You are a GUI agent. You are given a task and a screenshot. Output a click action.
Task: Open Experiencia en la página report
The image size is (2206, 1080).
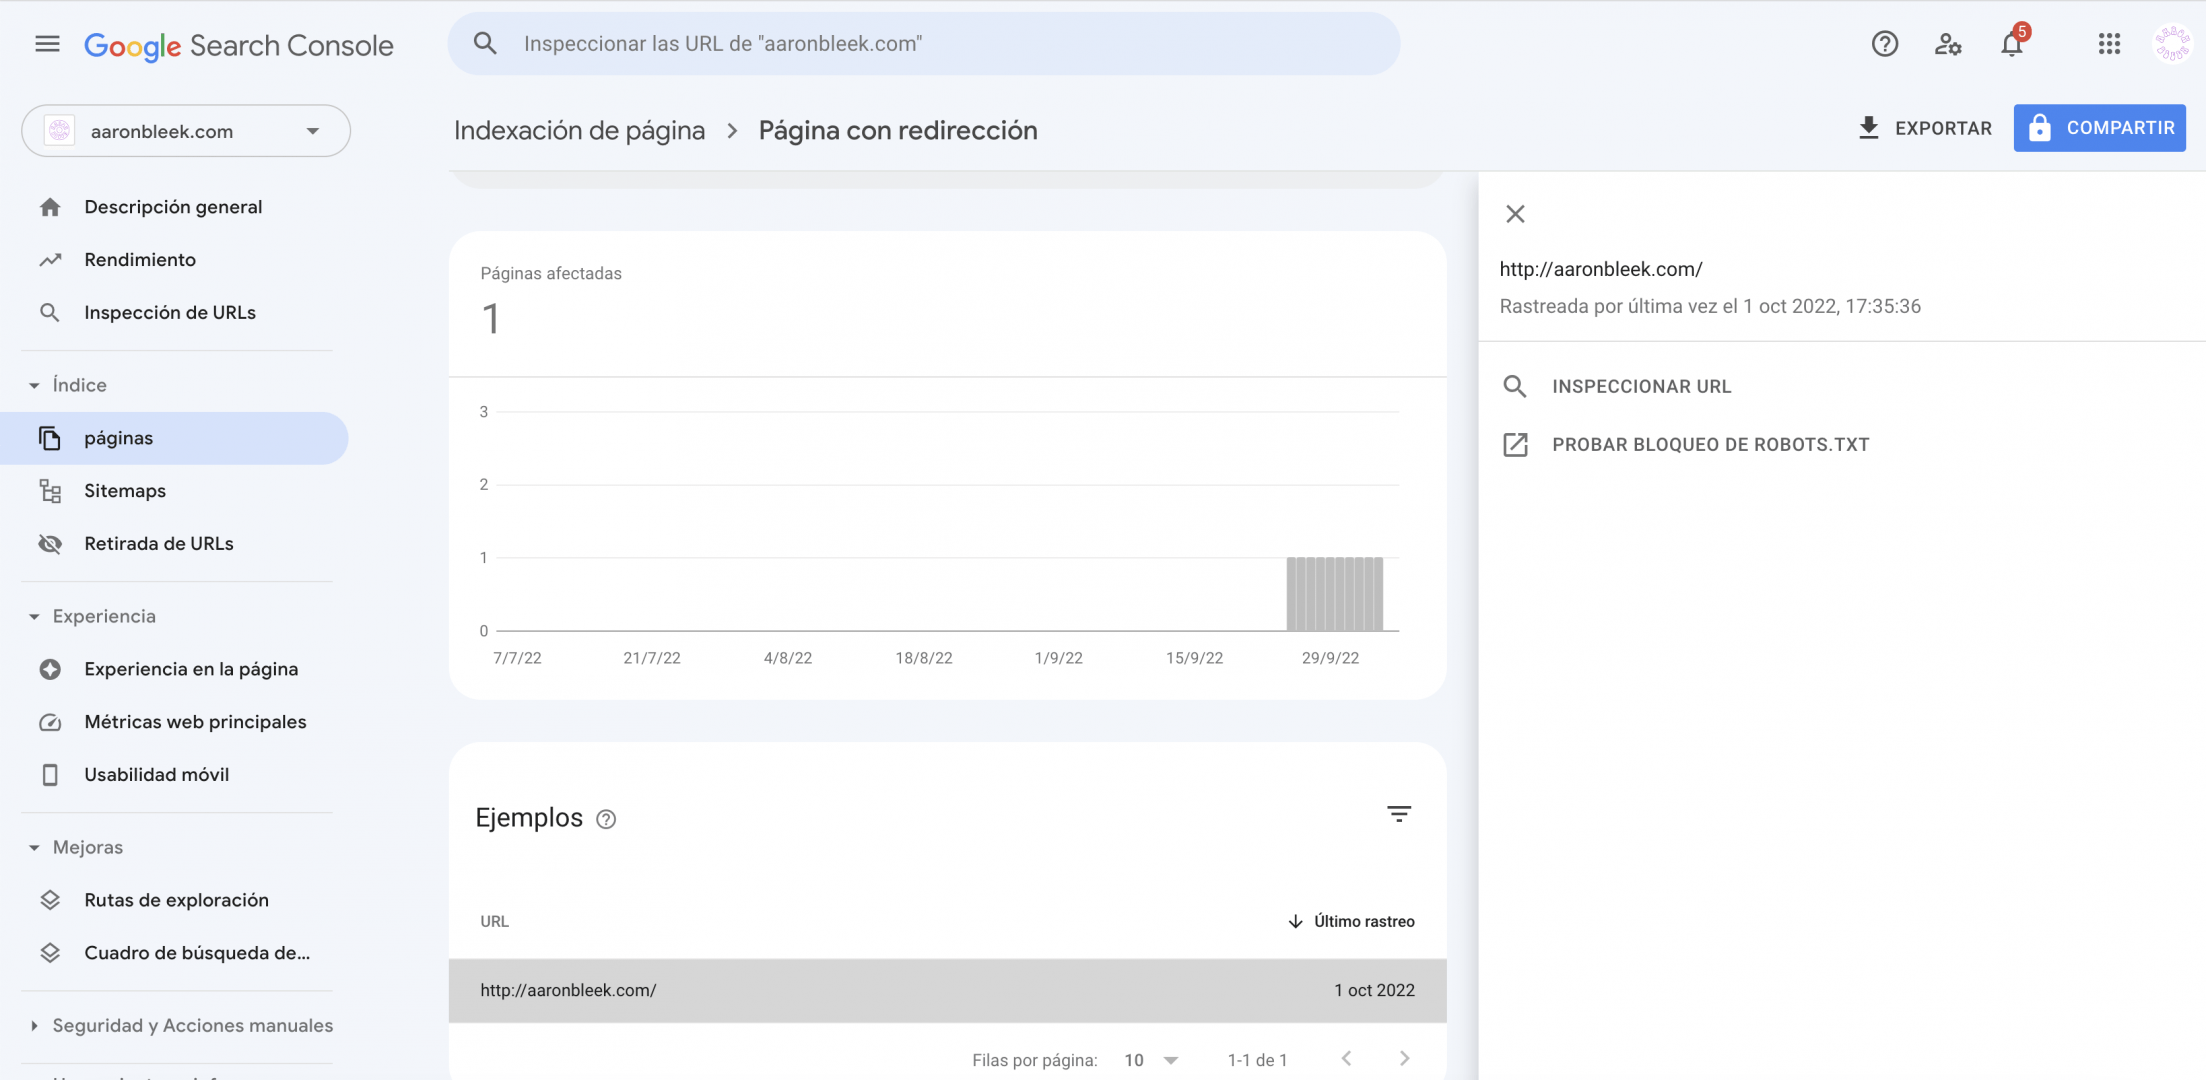(x=191, y=669)
